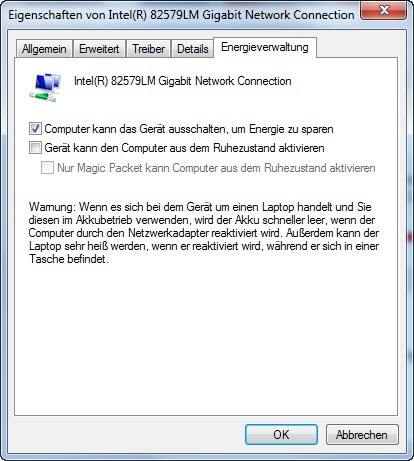
Task: Click the network adapter computers icon
Action: click(45, 87)
